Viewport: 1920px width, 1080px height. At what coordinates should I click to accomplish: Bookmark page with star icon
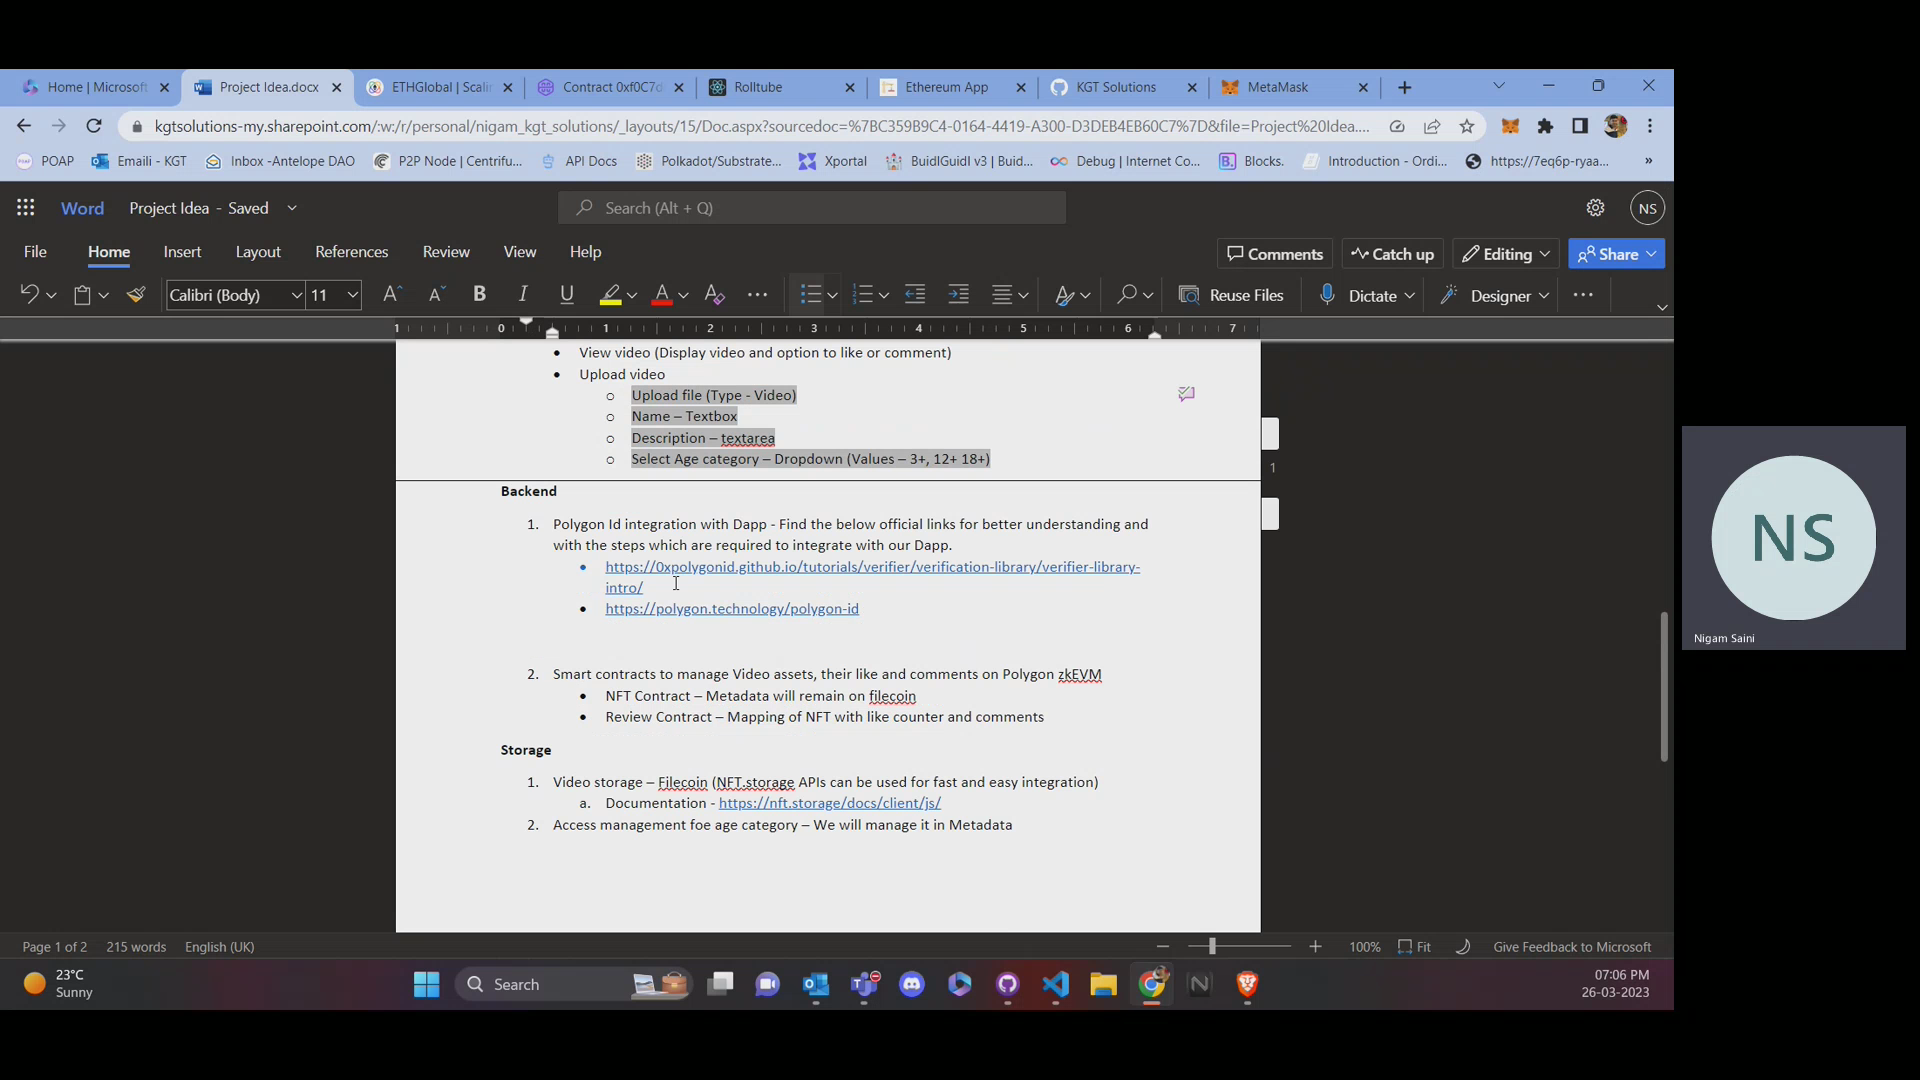tap(1467, 126)
